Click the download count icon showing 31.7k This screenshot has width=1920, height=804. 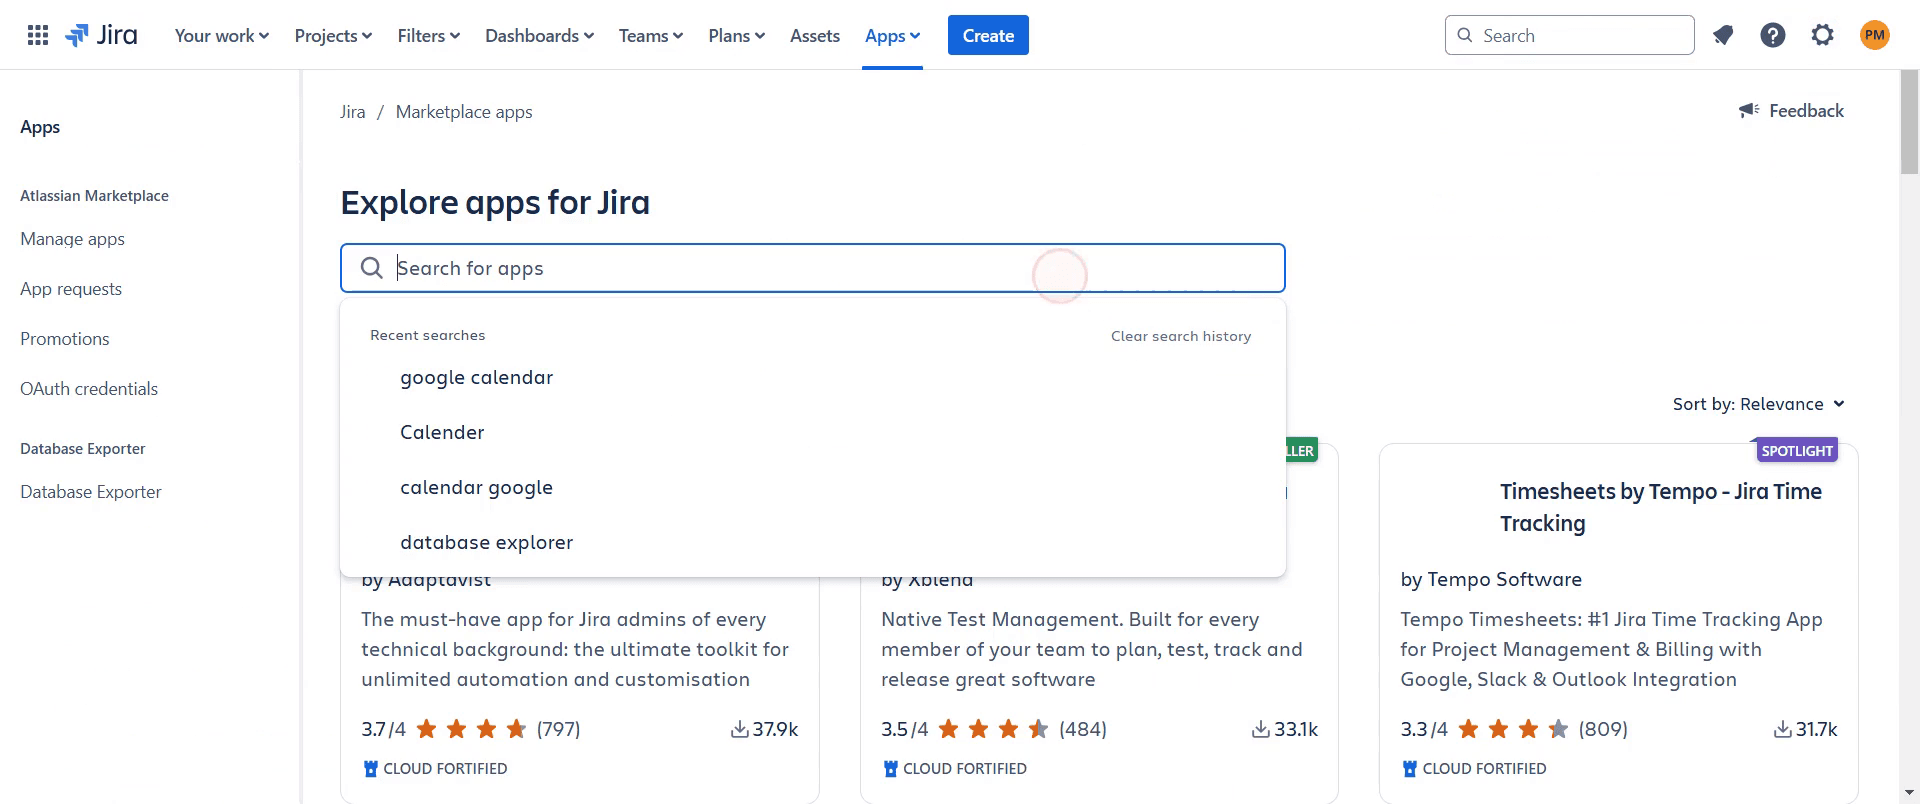click(x=1782, y=730)
